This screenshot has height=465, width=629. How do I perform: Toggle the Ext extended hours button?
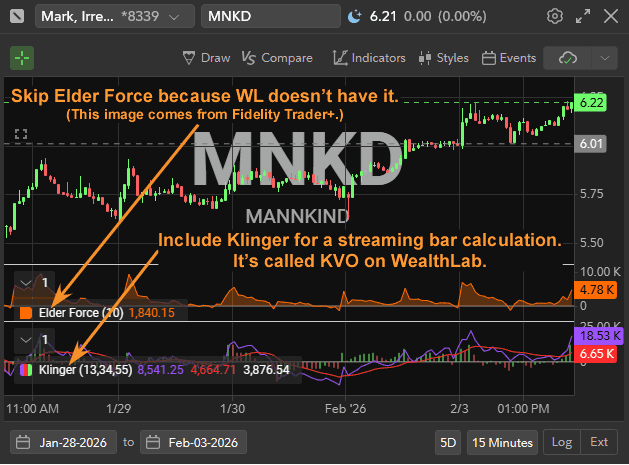point(599,442)
